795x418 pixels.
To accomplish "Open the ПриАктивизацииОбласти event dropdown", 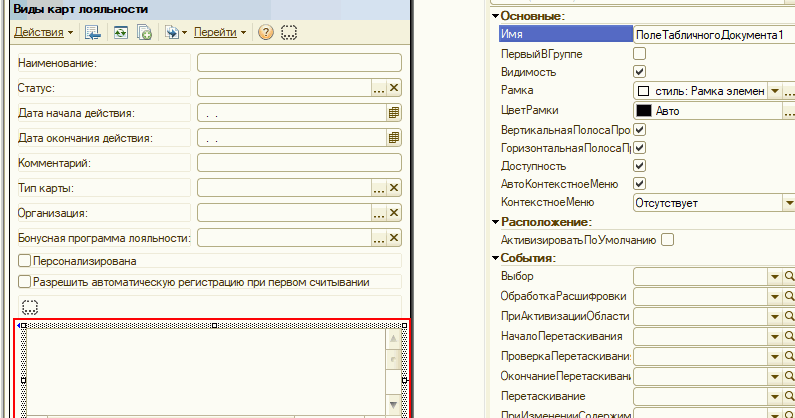I will pos(775,317).
